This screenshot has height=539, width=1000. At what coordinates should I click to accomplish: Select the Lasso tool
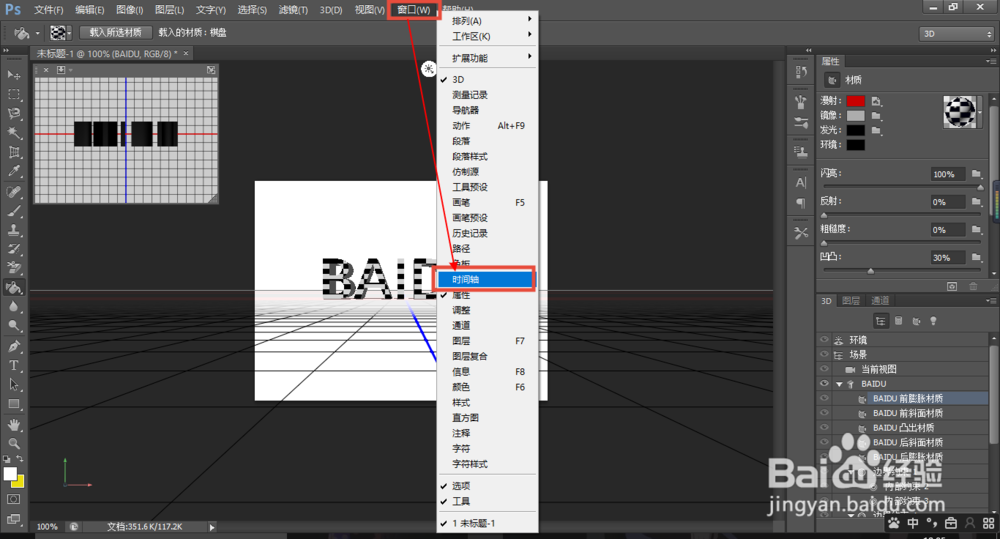pos(13,114)
